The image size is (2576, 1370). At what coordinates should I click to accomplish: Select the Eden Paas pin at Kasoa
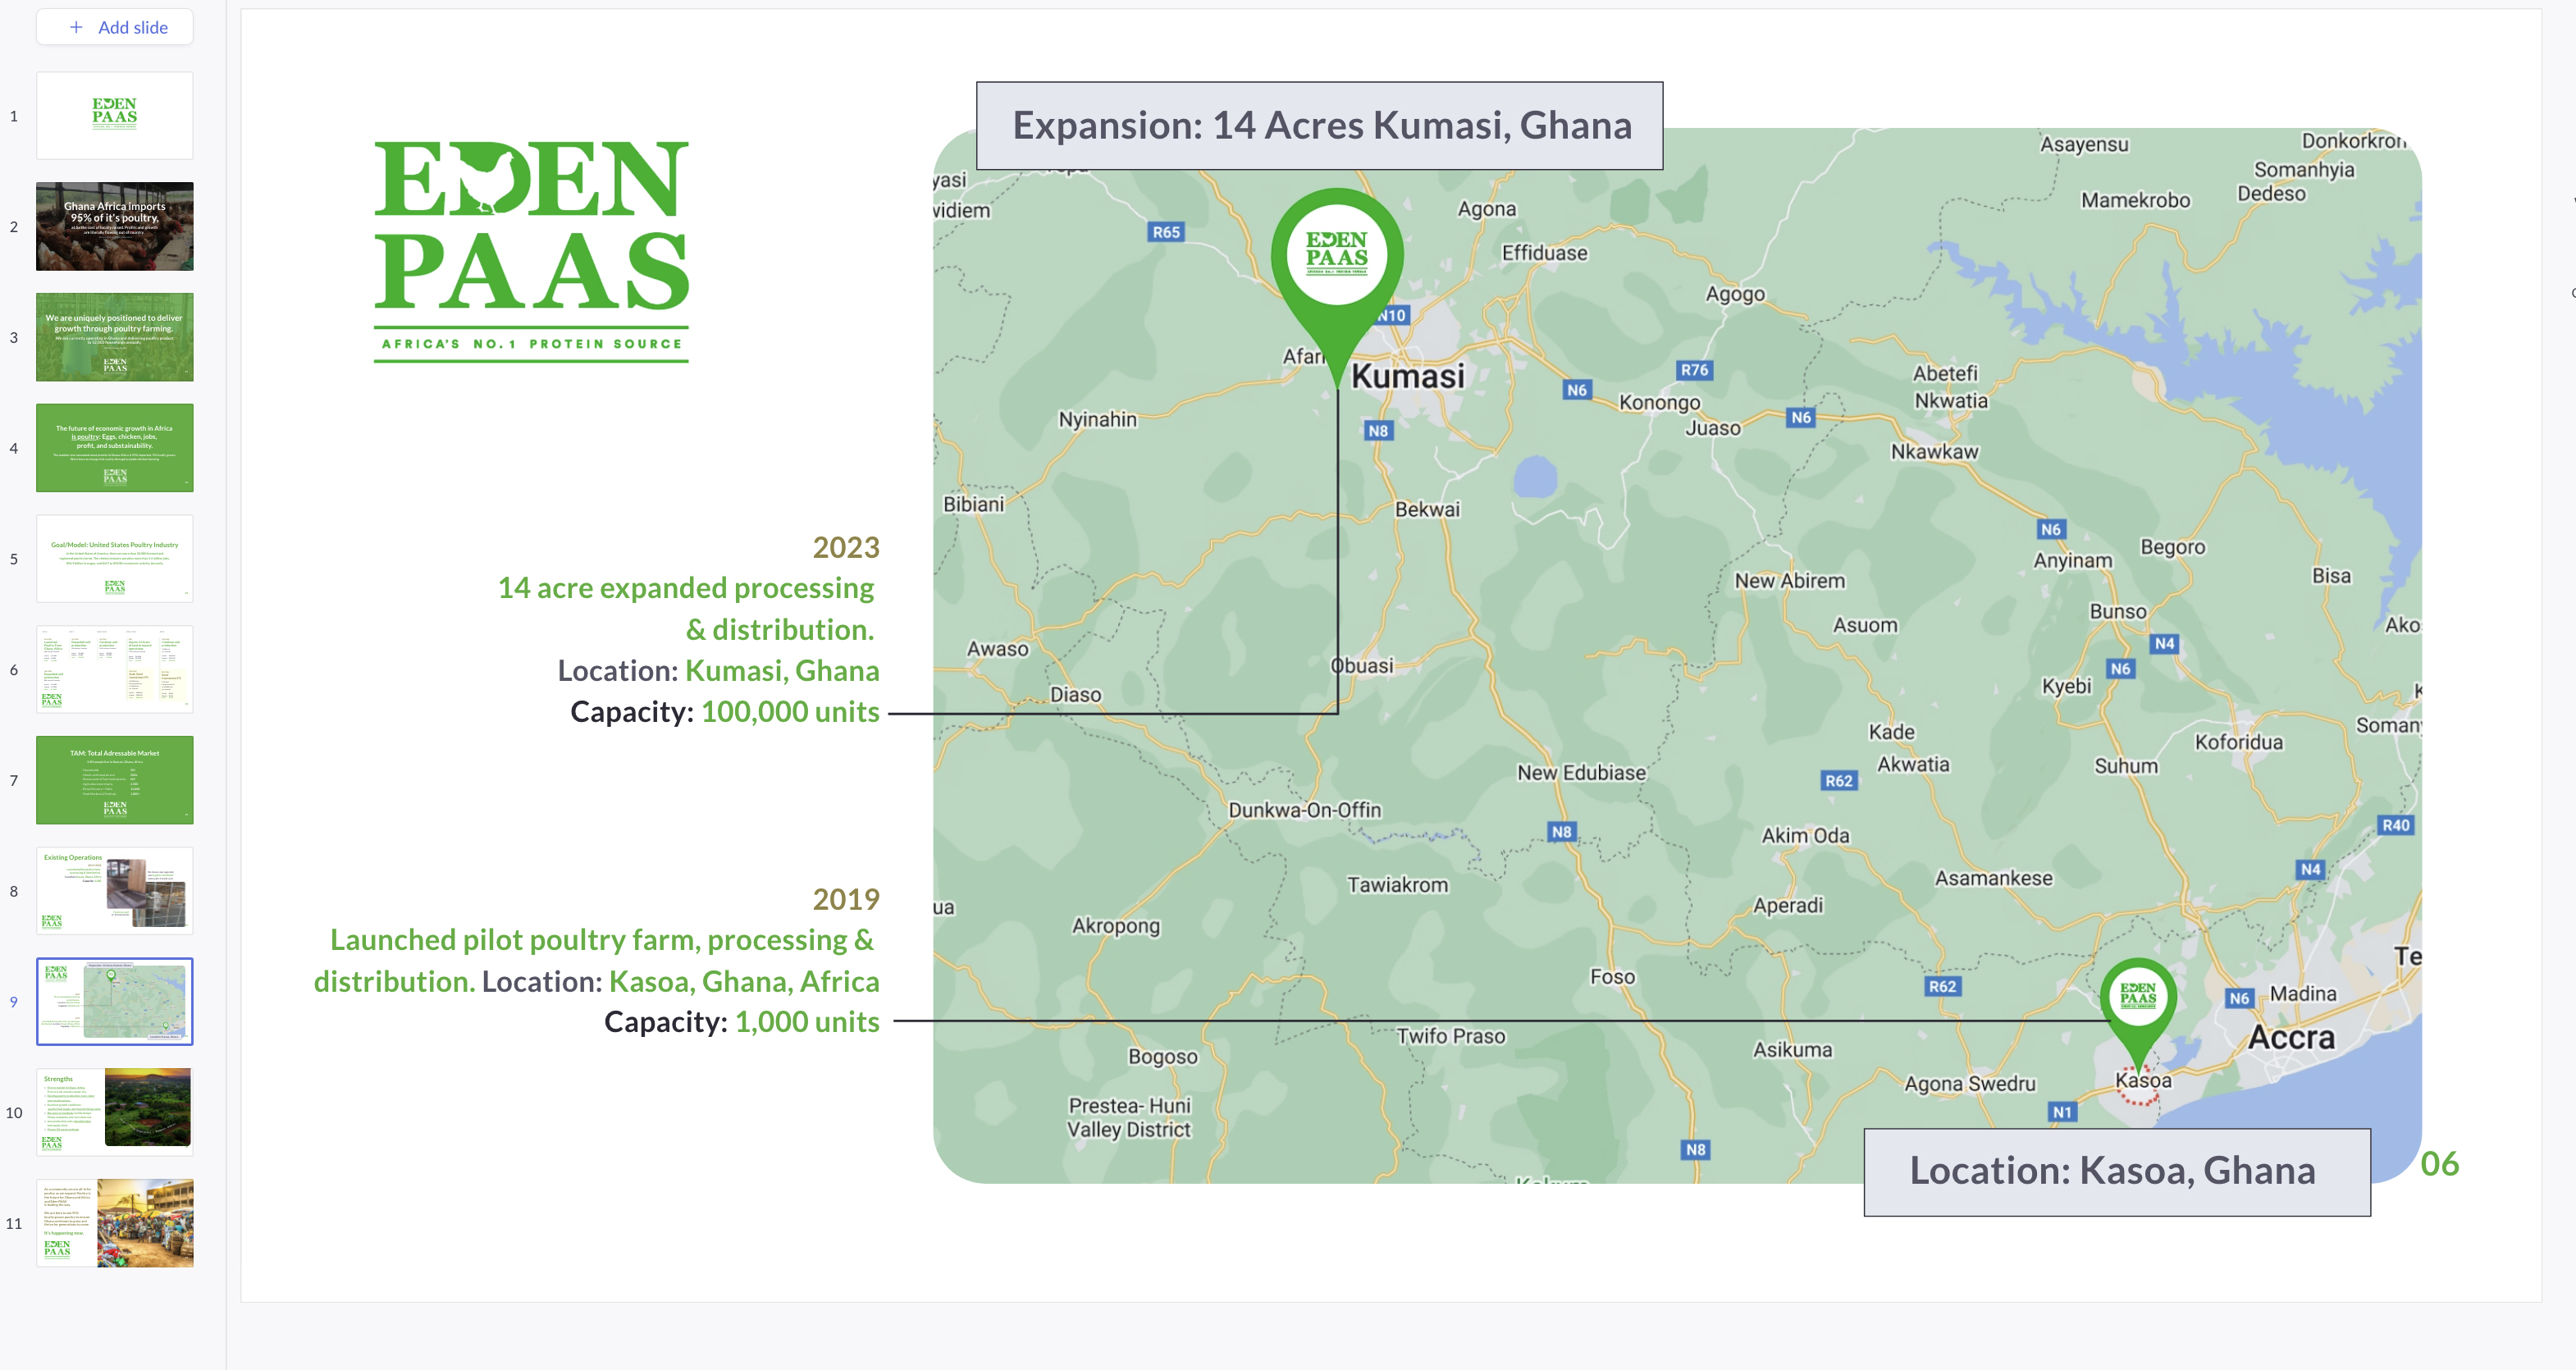2138,1000
